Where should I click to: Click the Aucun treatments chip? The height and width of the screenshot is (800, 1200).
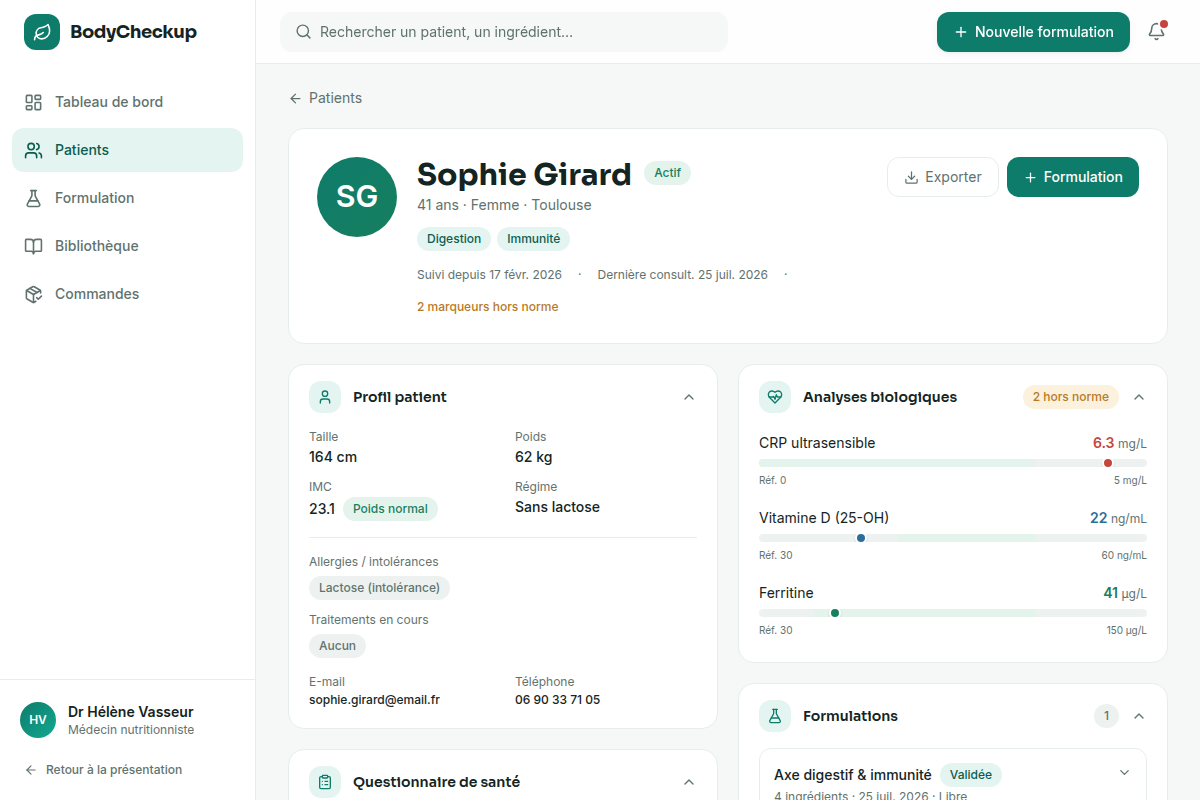337,646
